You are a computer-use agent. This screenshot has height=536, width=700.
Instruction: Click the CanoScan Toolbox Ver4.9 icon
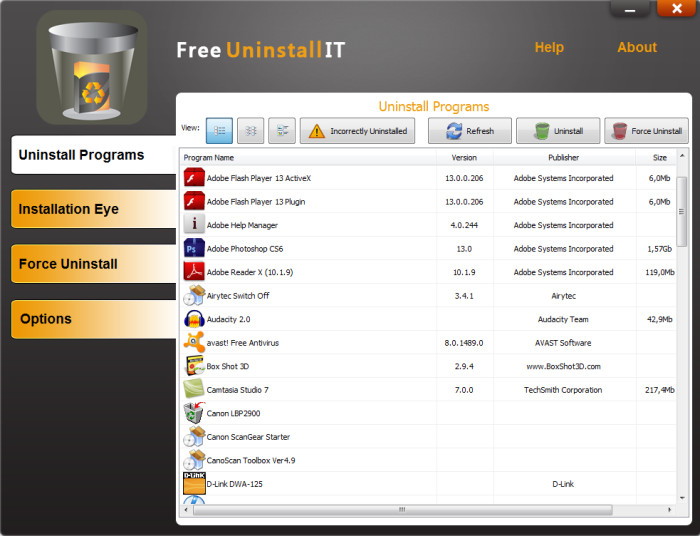coord(194,460)
